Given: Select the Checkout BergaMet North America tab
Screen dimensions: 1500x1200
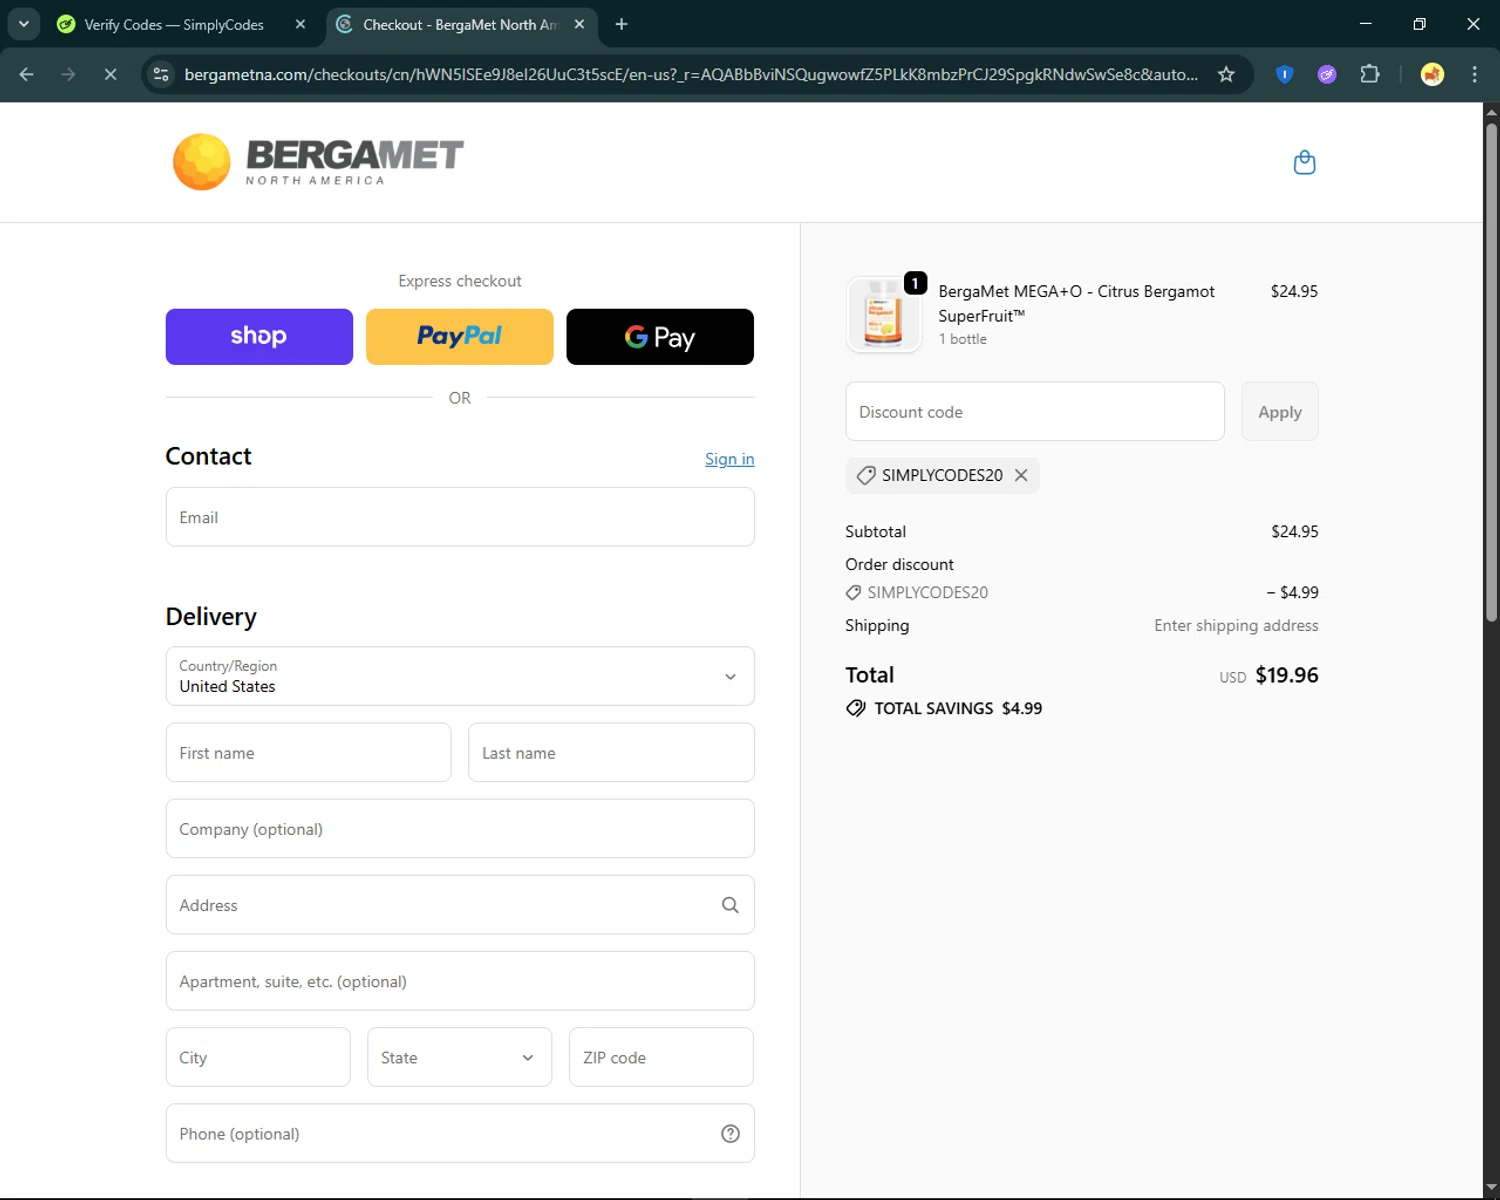Looking at the screenshot, I should [459, 24].
